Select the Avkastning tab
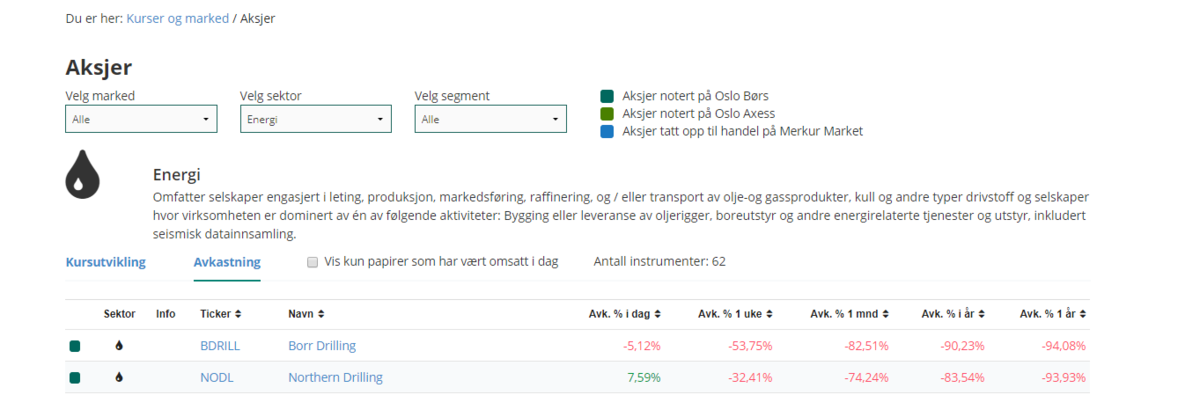The image size is (1200, 395). [227, 262]
